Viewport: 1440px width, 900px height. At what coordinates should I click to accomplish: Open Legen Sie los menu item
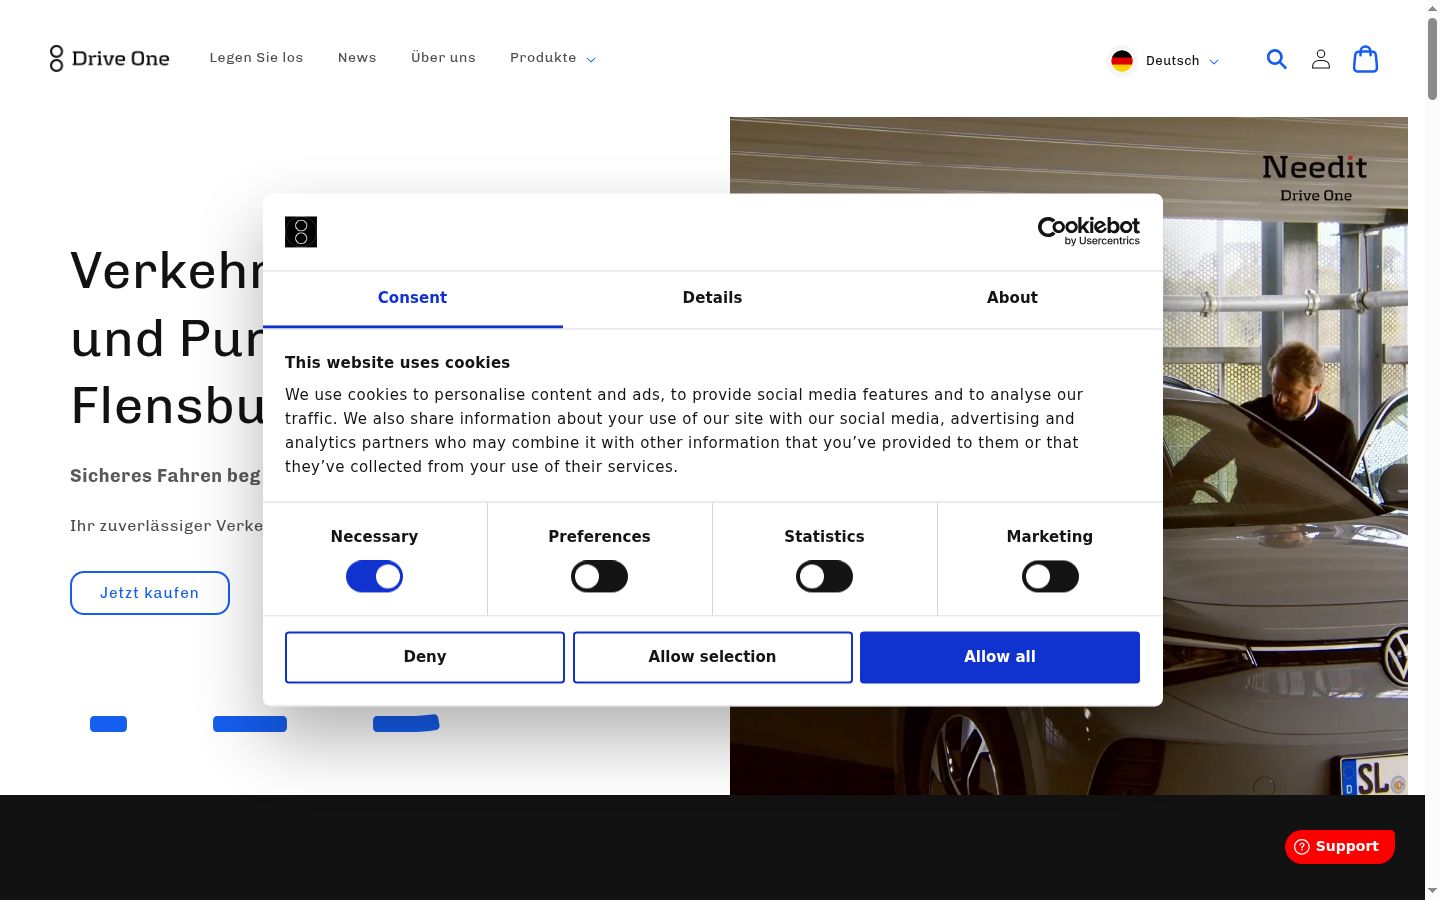tap(256, 58)
